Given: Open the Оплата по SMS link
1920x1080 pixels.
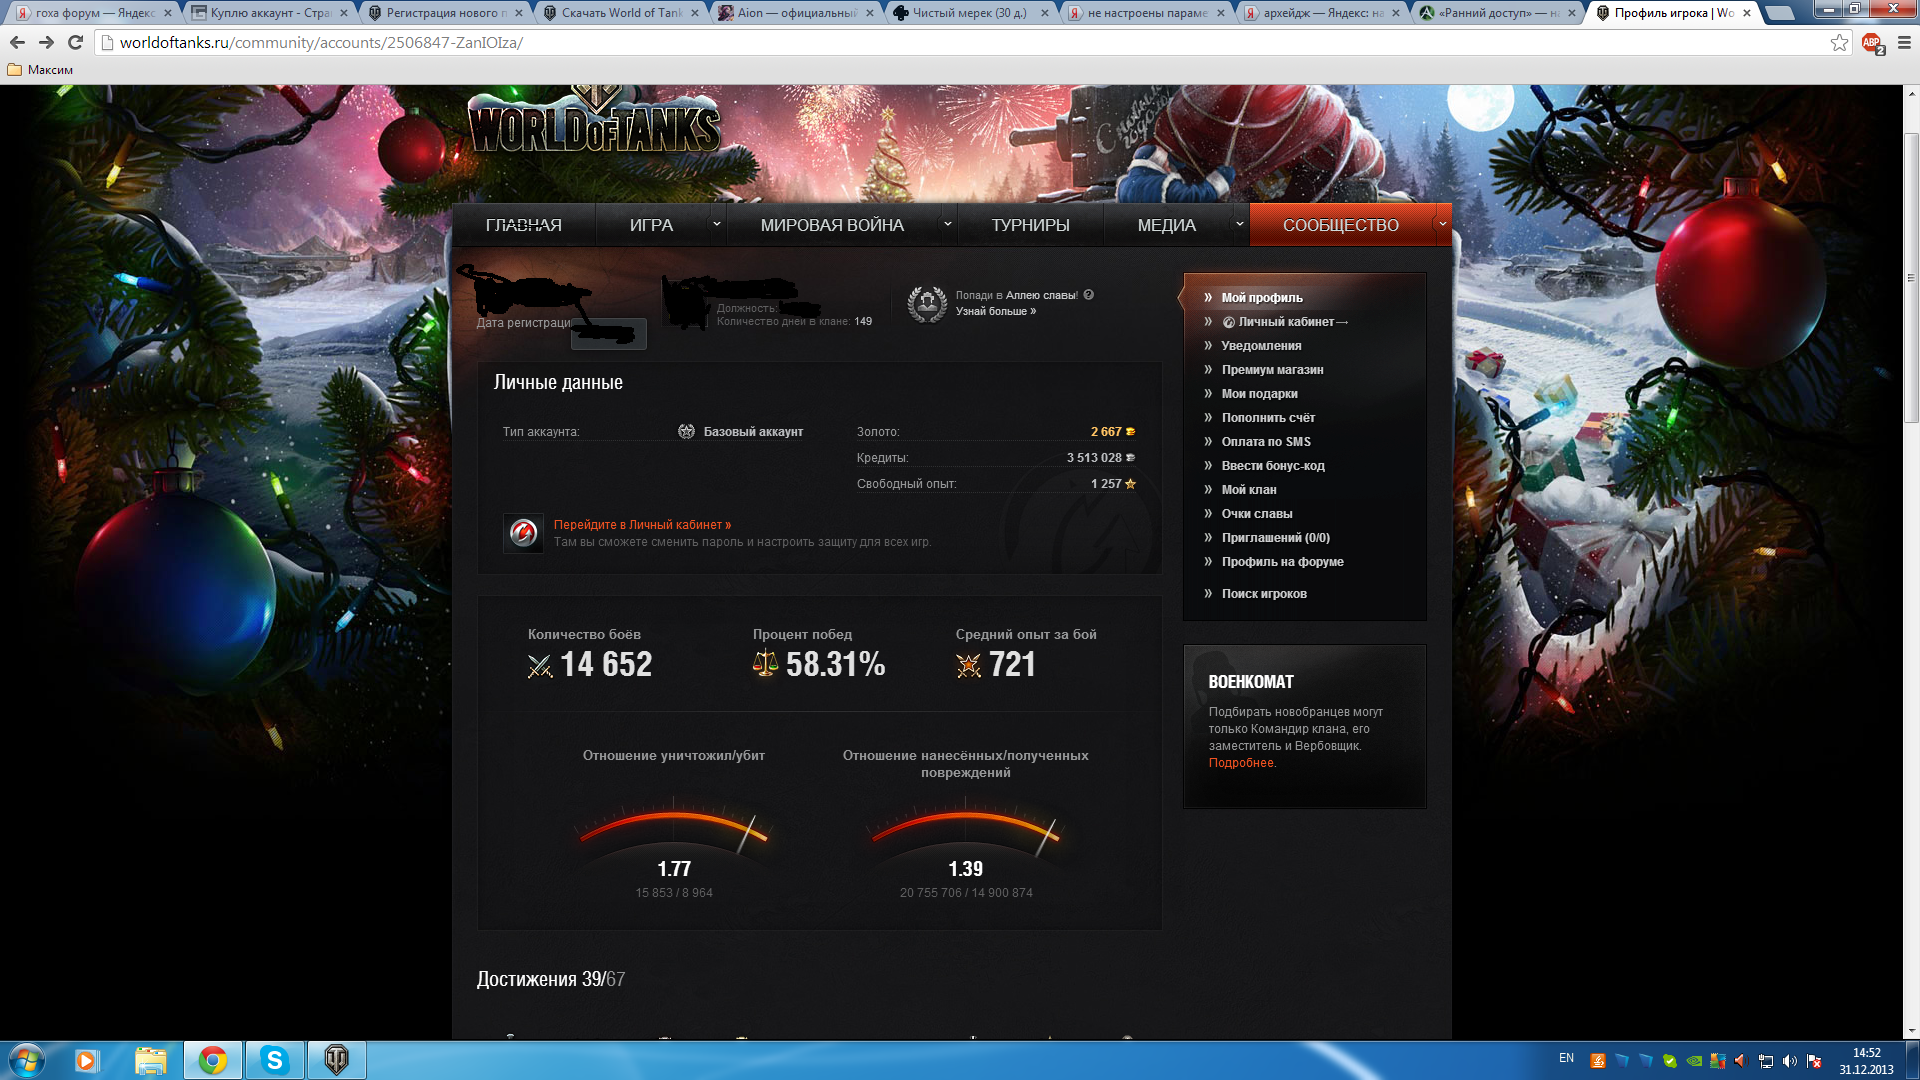Looking at the screenshot, I should tap(1266, 442).
